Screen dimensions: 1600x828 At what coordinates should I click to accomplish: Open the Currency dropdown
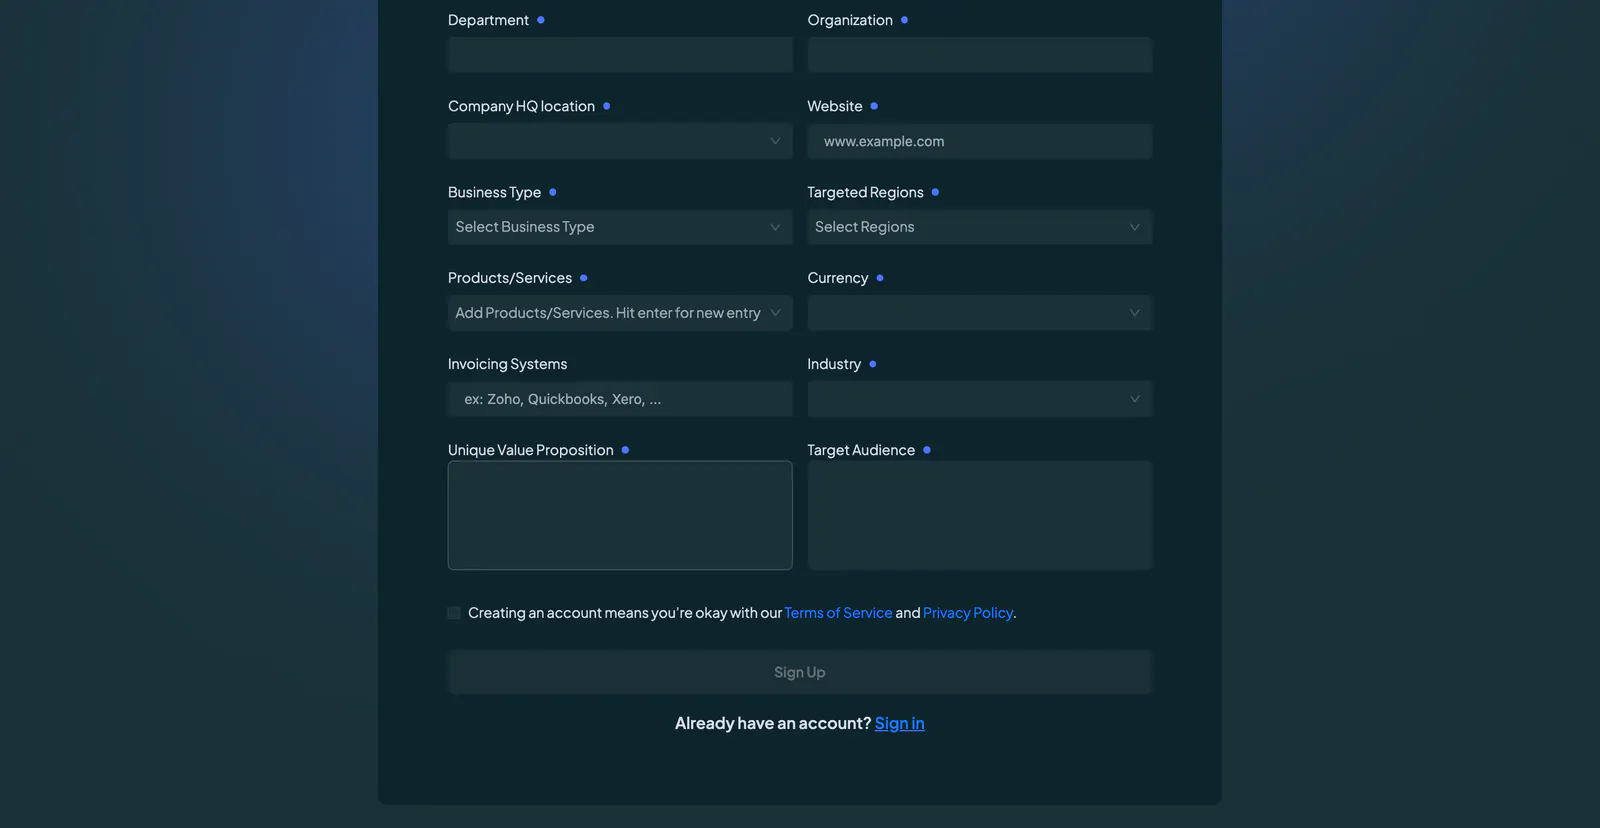pyautogui.click(x=980, y=313)
